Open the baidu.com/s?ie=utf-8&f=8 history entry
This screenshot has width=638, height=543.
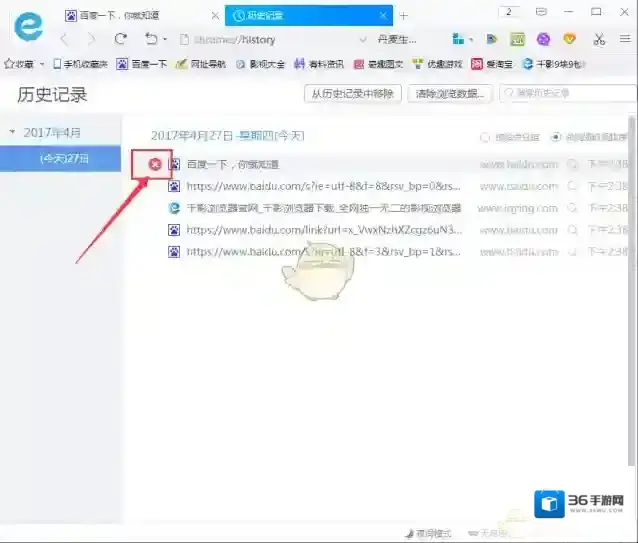coord(324,186)
